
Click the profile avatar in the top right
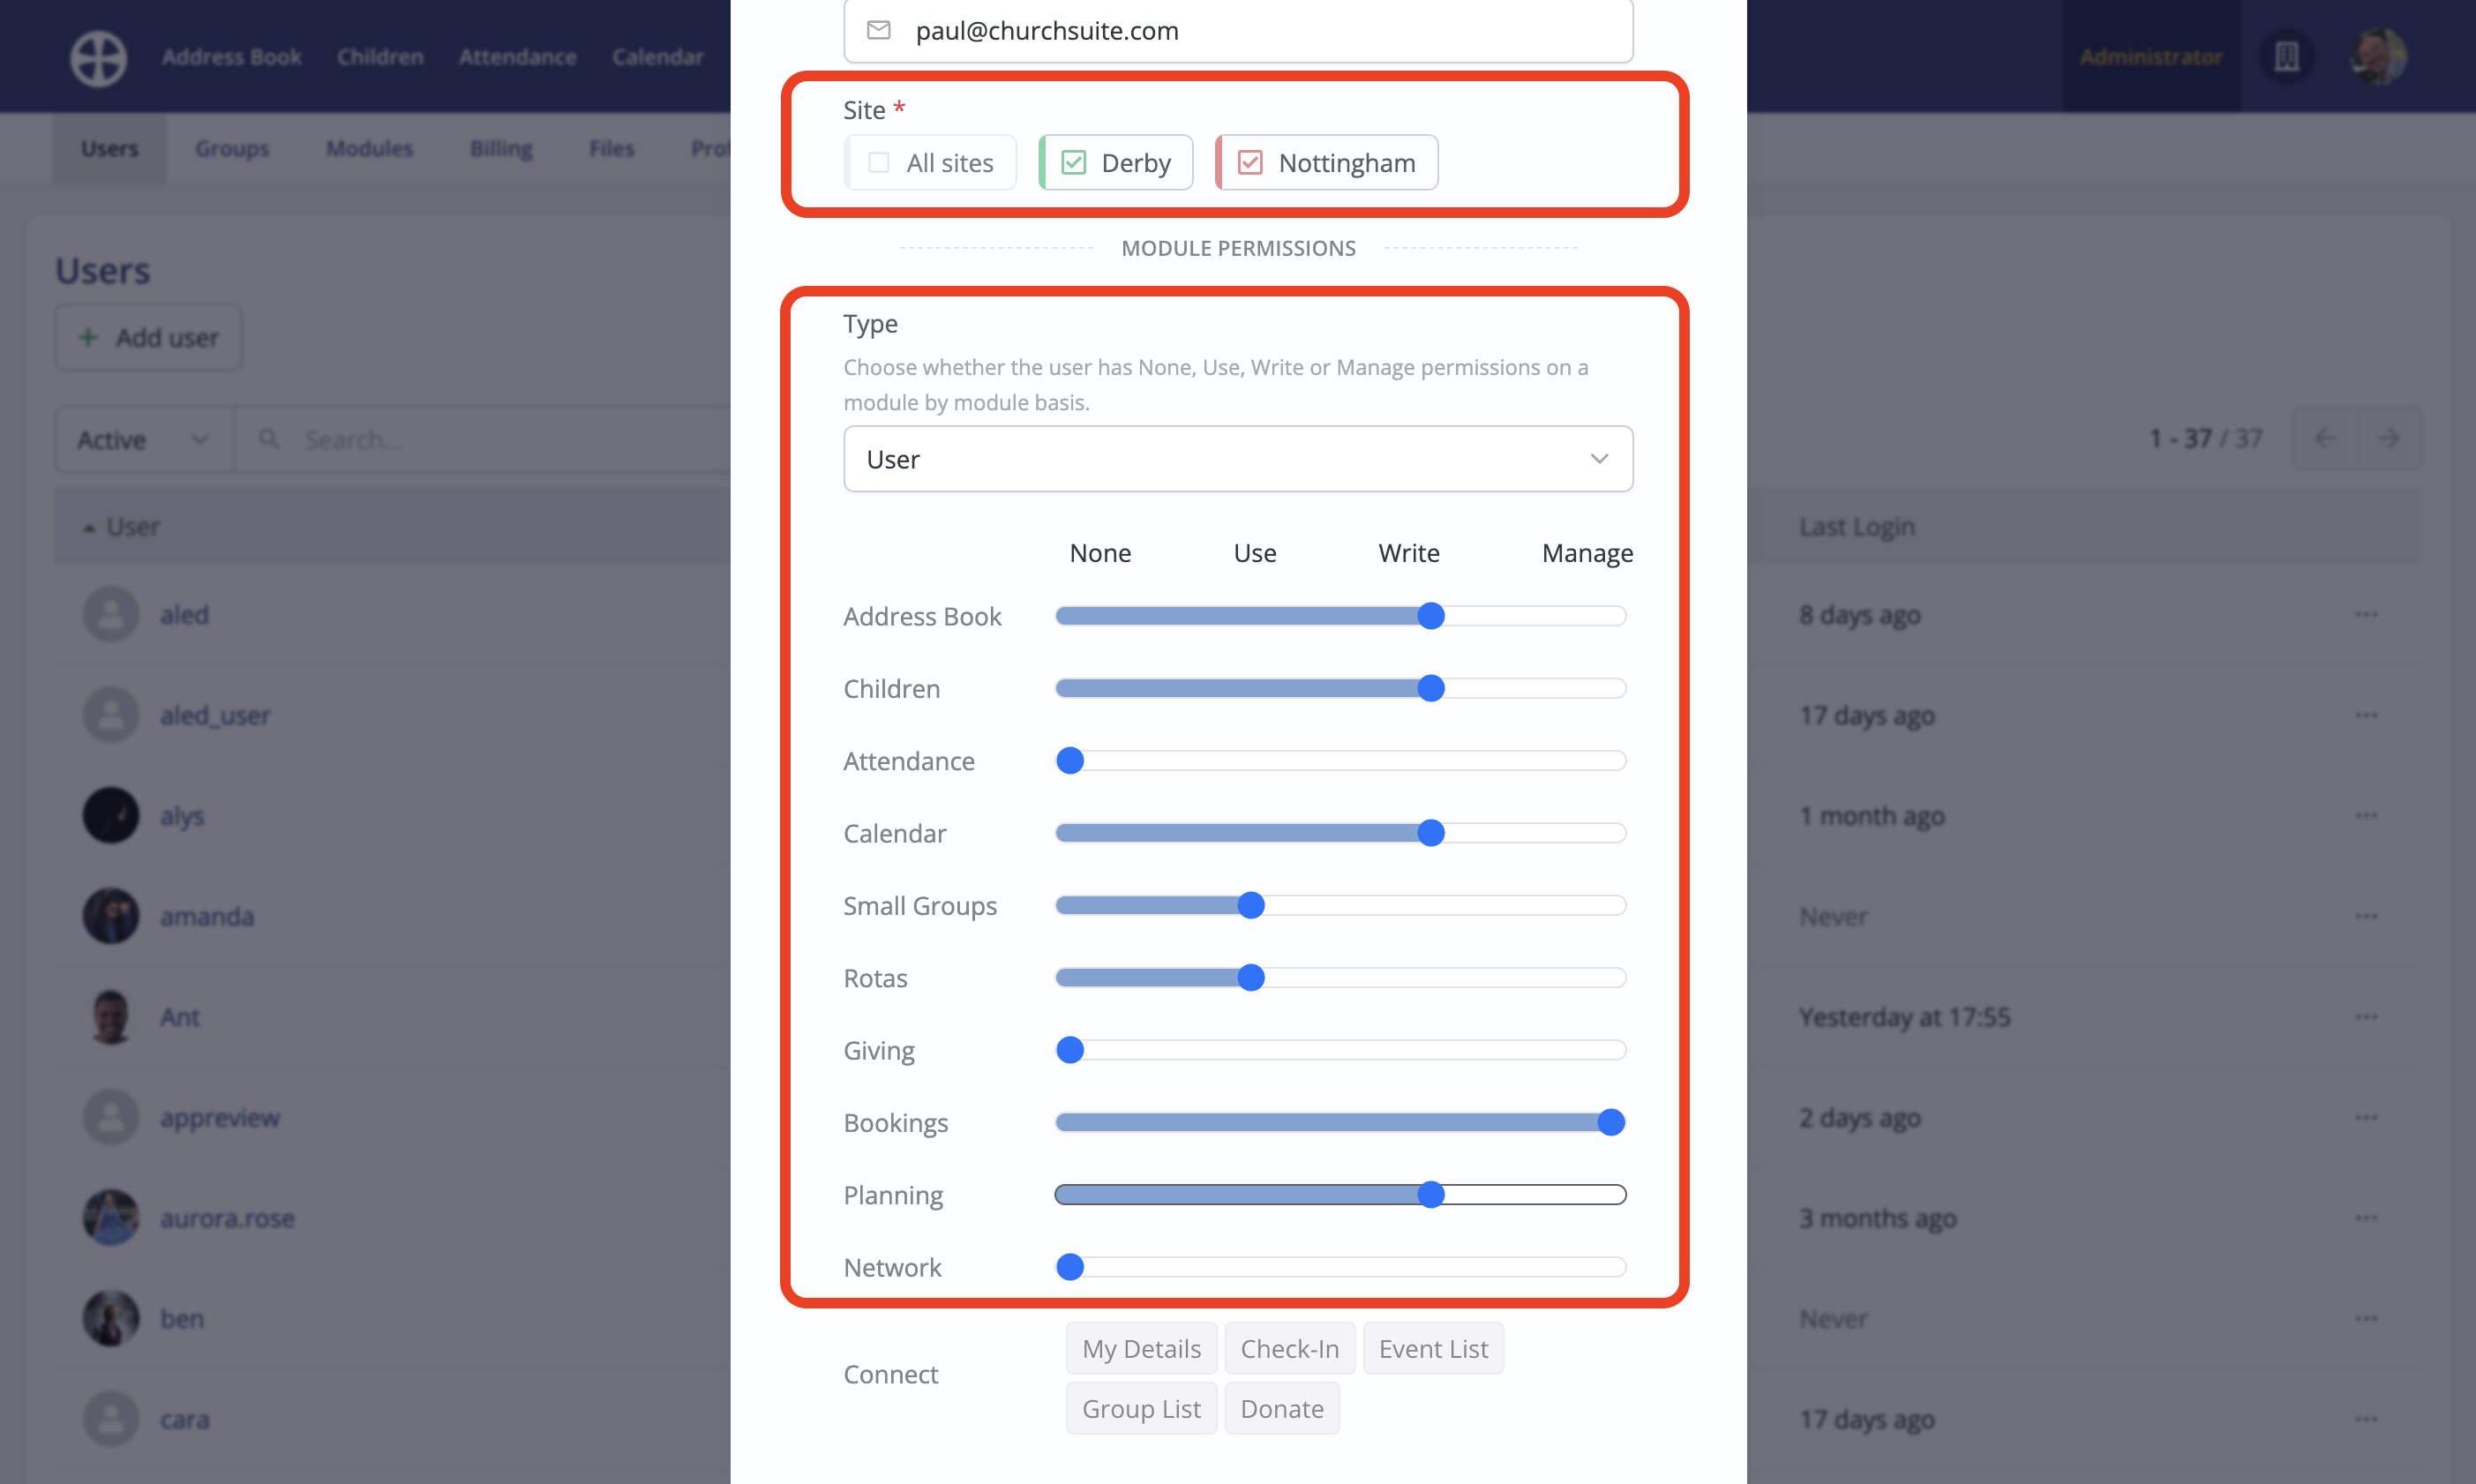click(2377, 57)
